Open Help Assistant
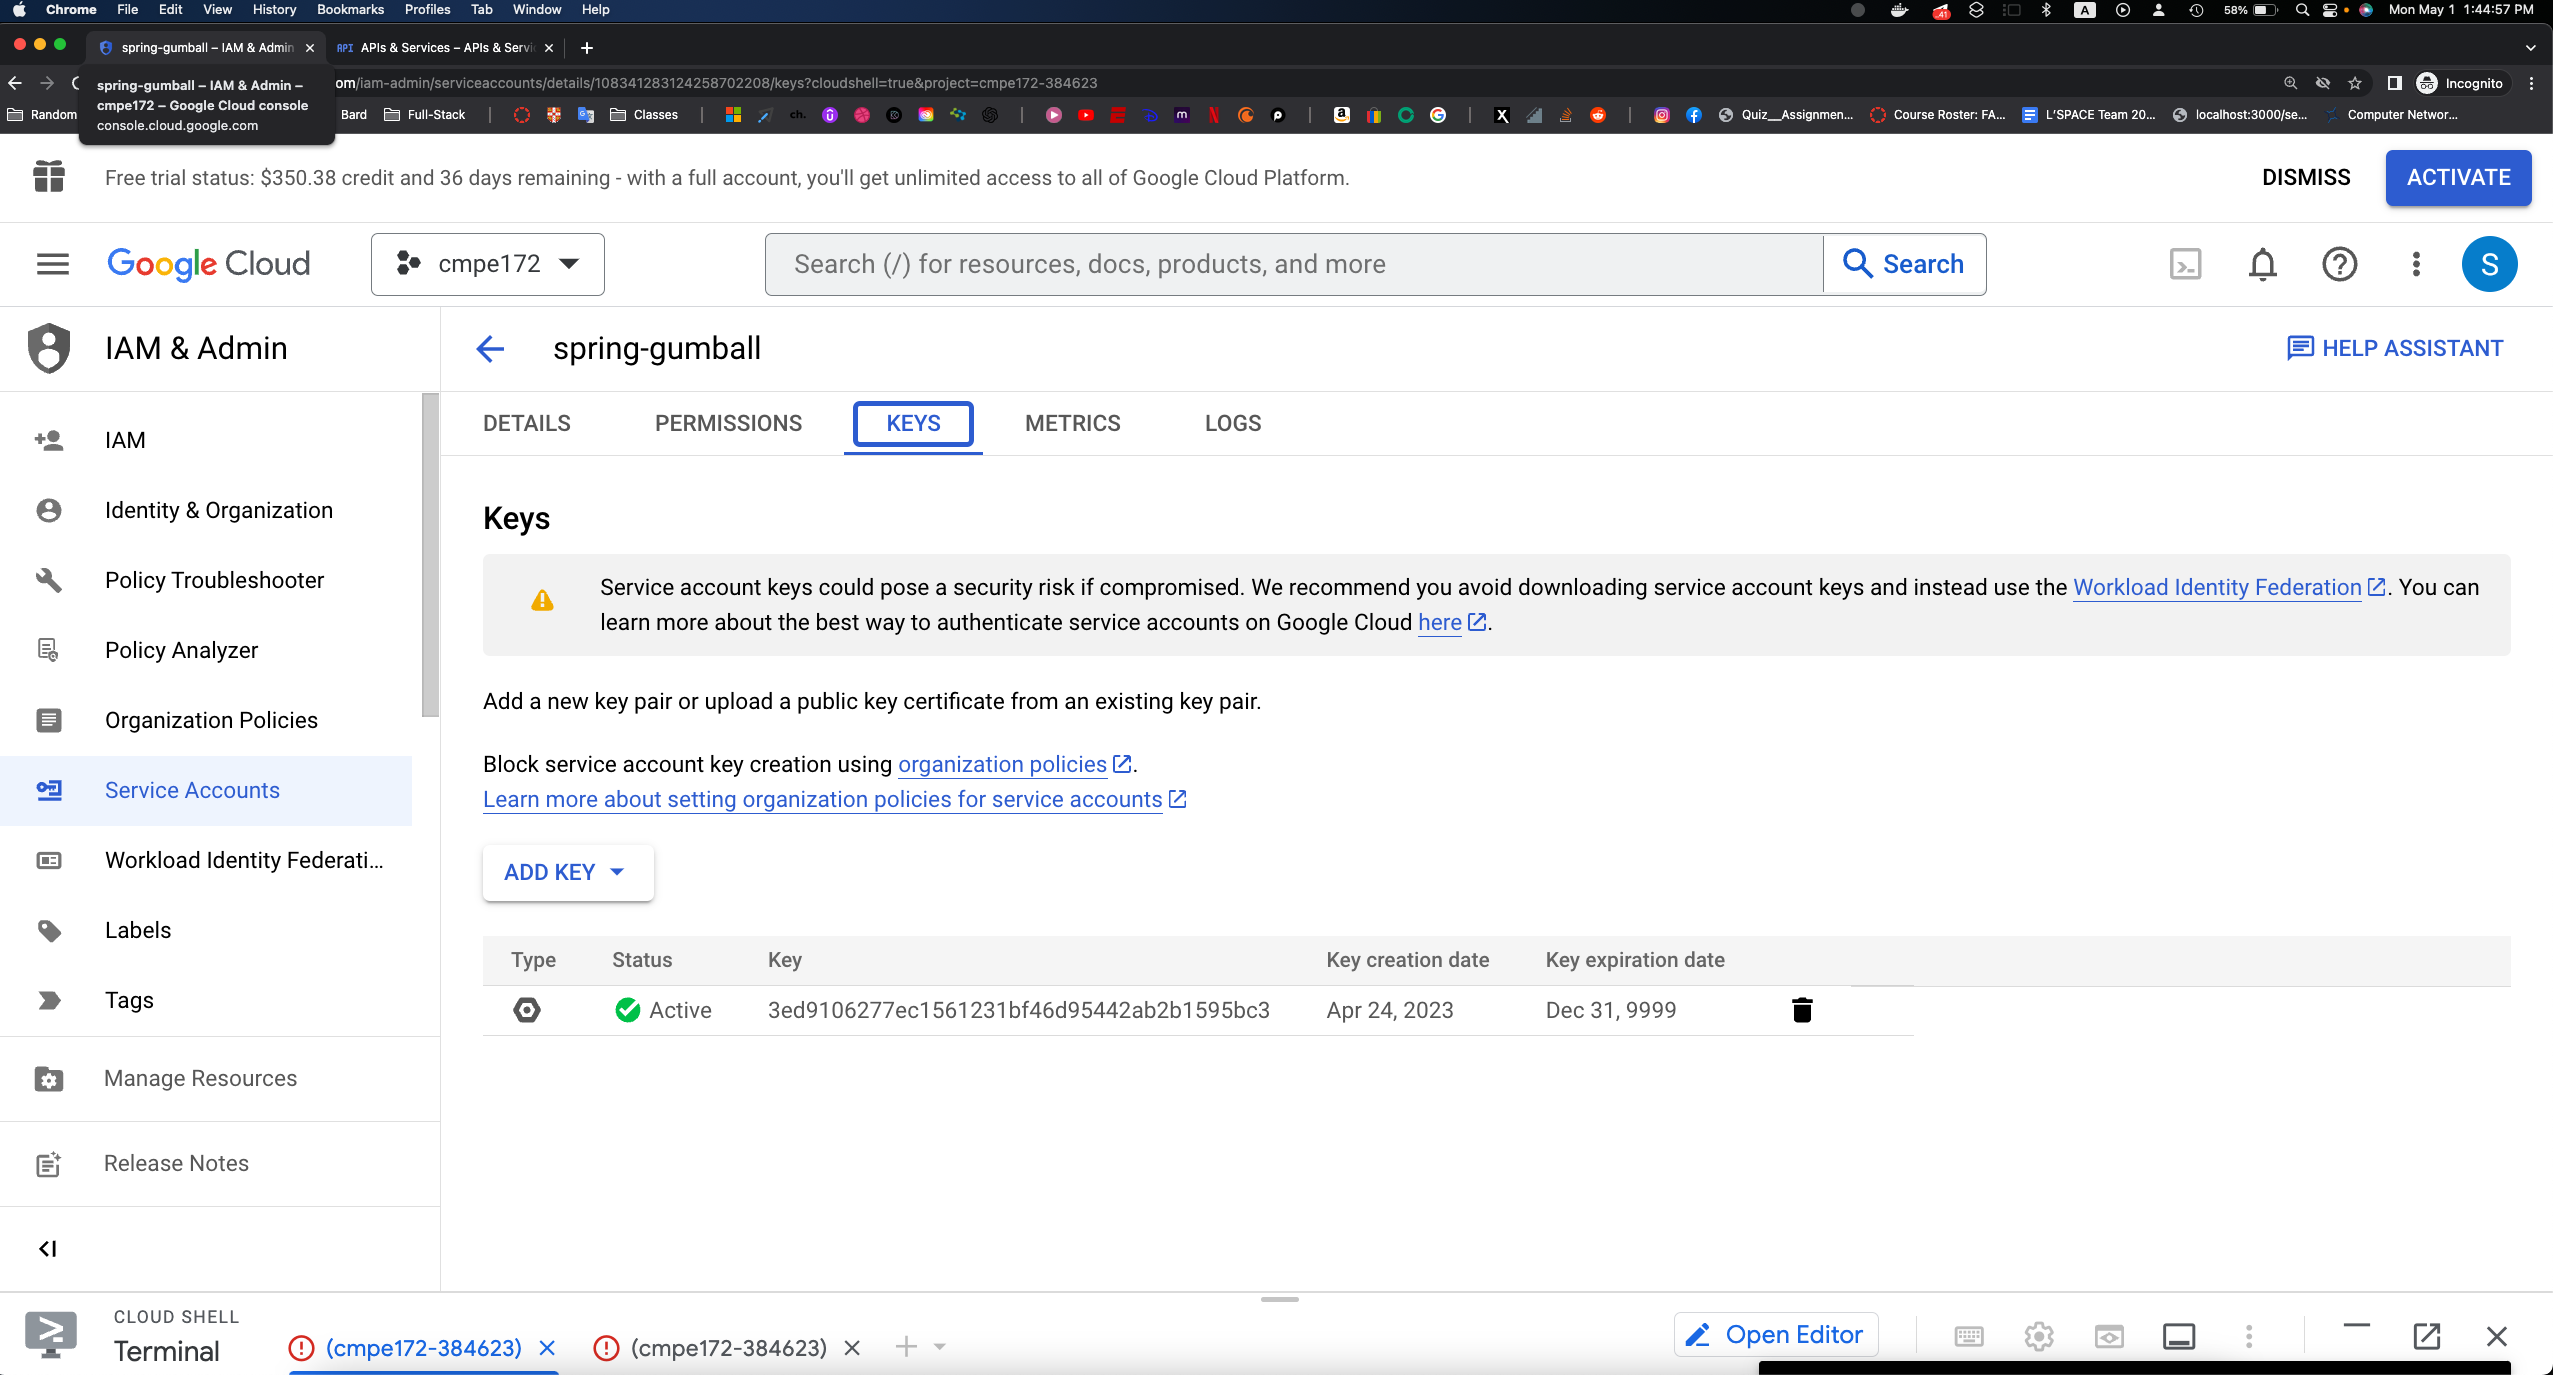Viewport: 2553px width, 1375px height. pyautogui.click(x=2397, y=348)
